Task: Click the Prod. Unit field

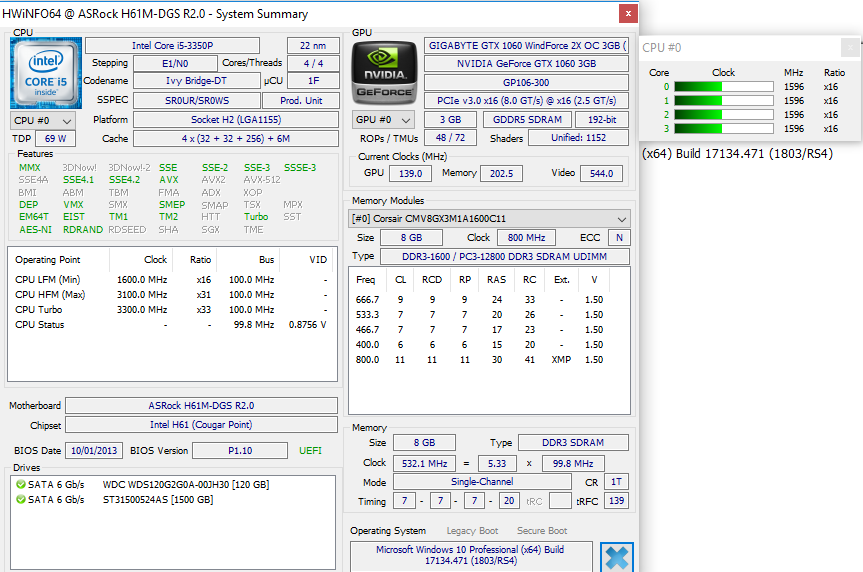Action: pos(301,101)
